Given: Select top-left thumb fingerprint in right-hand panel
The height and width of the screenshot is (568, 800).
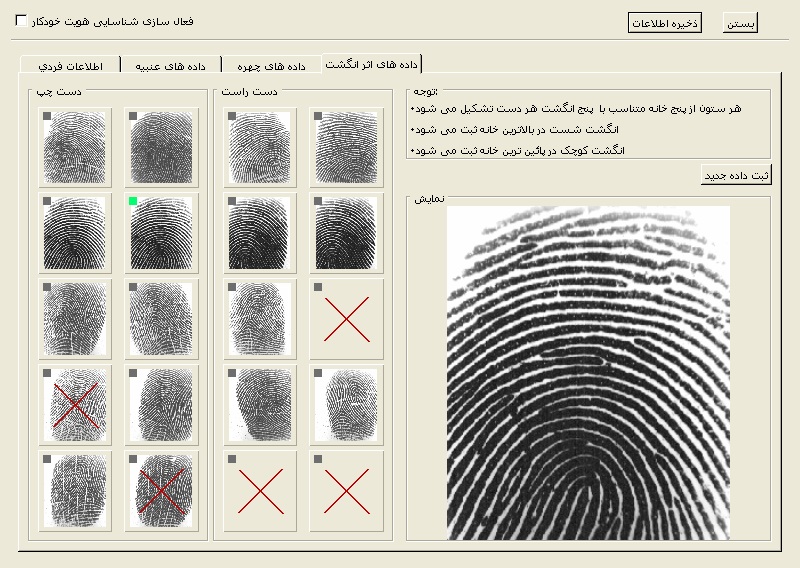Looking at the screenshot, I should [x=260, y=147].
